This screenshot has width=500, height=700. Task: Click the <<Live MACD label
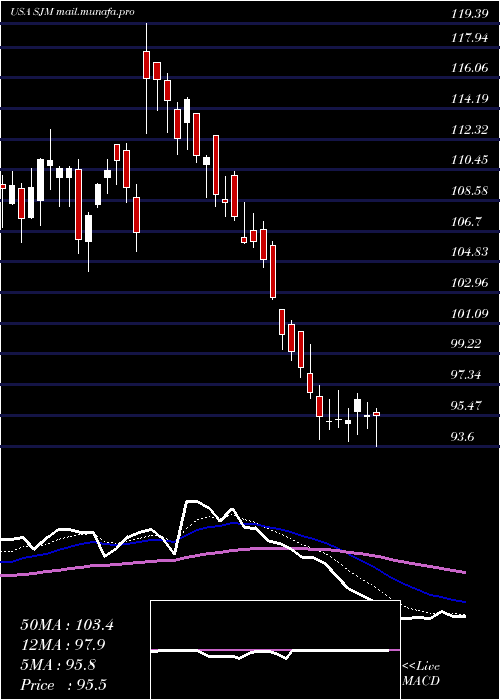point(421,674)
